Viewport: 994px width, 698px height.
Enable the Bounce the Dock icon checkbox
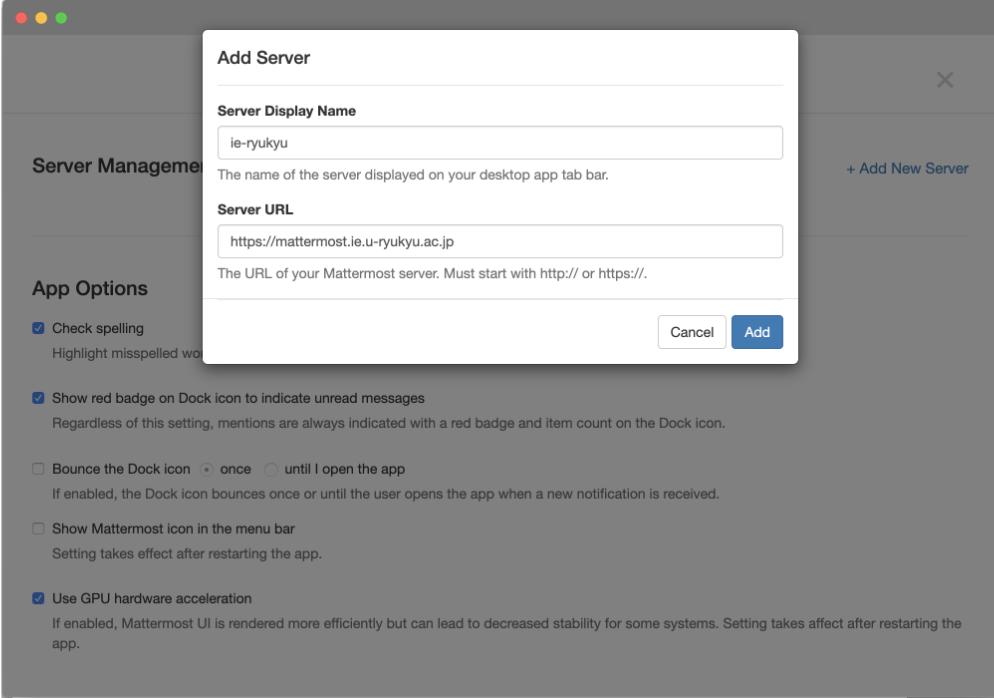click(38, 469)
